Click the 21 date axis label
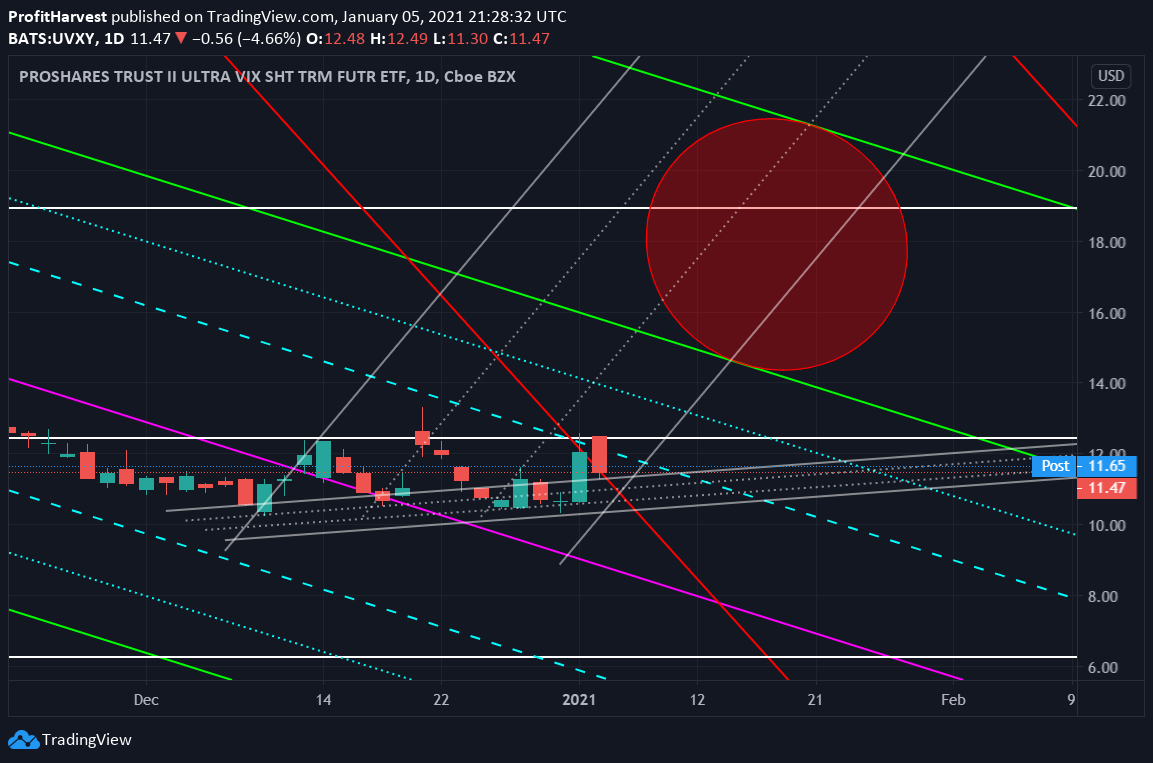Viewport: 1153px width, 763px height. tap(815, 700)
